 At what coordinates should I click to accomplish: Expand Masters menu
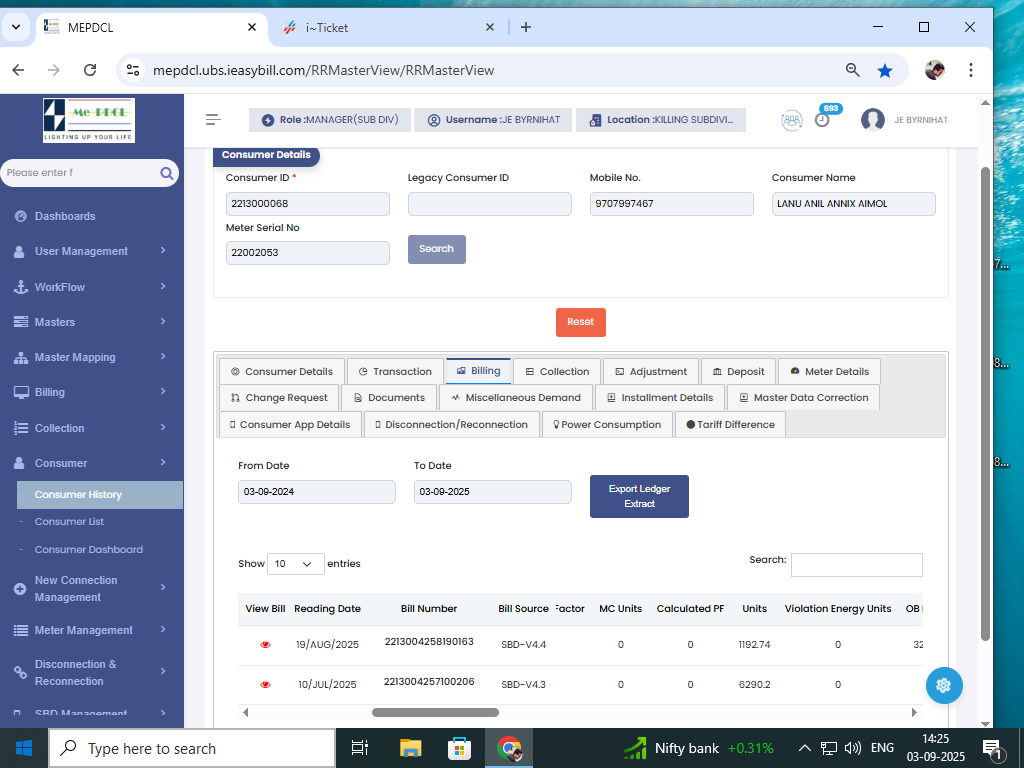tap(90, 322)
